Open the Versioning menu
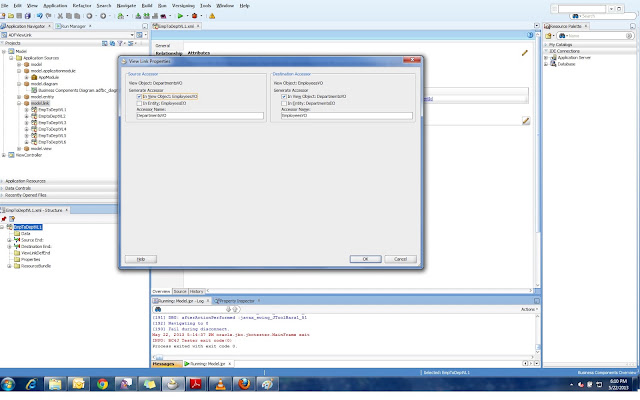This screenshot has width=640, height=400. pyautogui.click(x=183, y=6)
